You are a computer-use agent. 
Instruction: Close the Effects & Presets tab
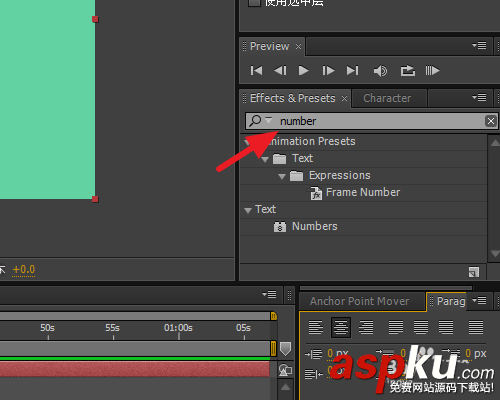pyautogui.click(x=344, y=99)
